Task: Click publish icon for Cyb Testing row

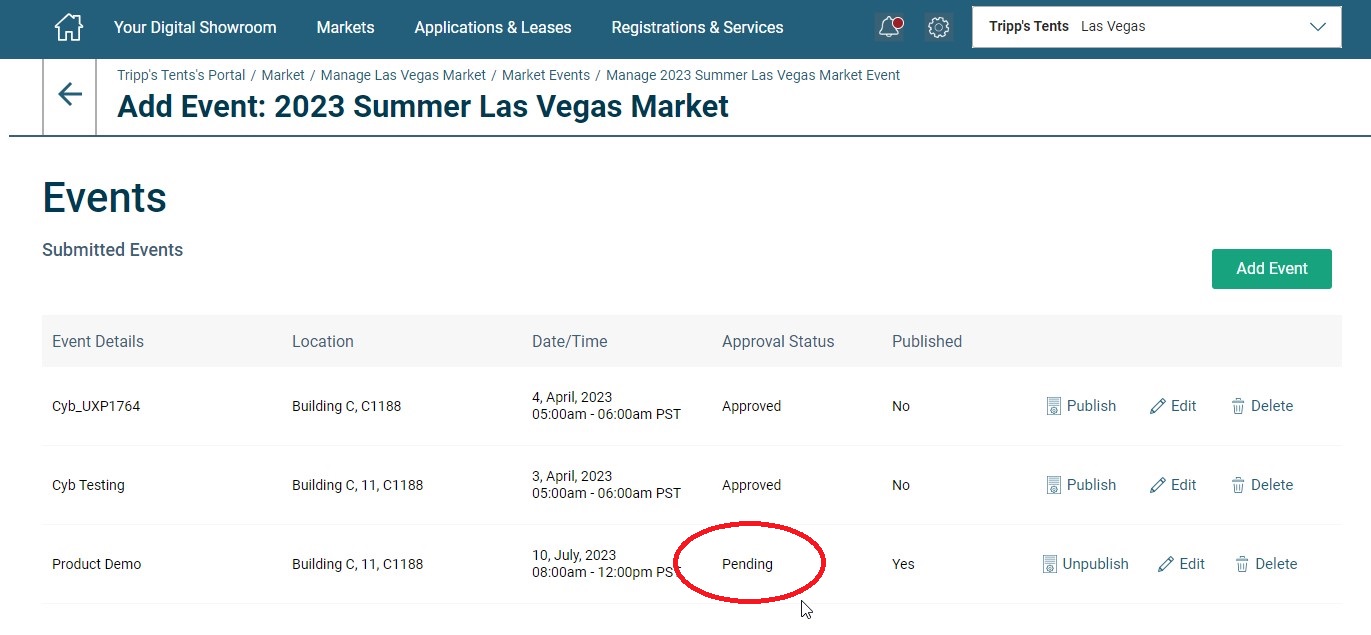Action: coord(1053,485)
